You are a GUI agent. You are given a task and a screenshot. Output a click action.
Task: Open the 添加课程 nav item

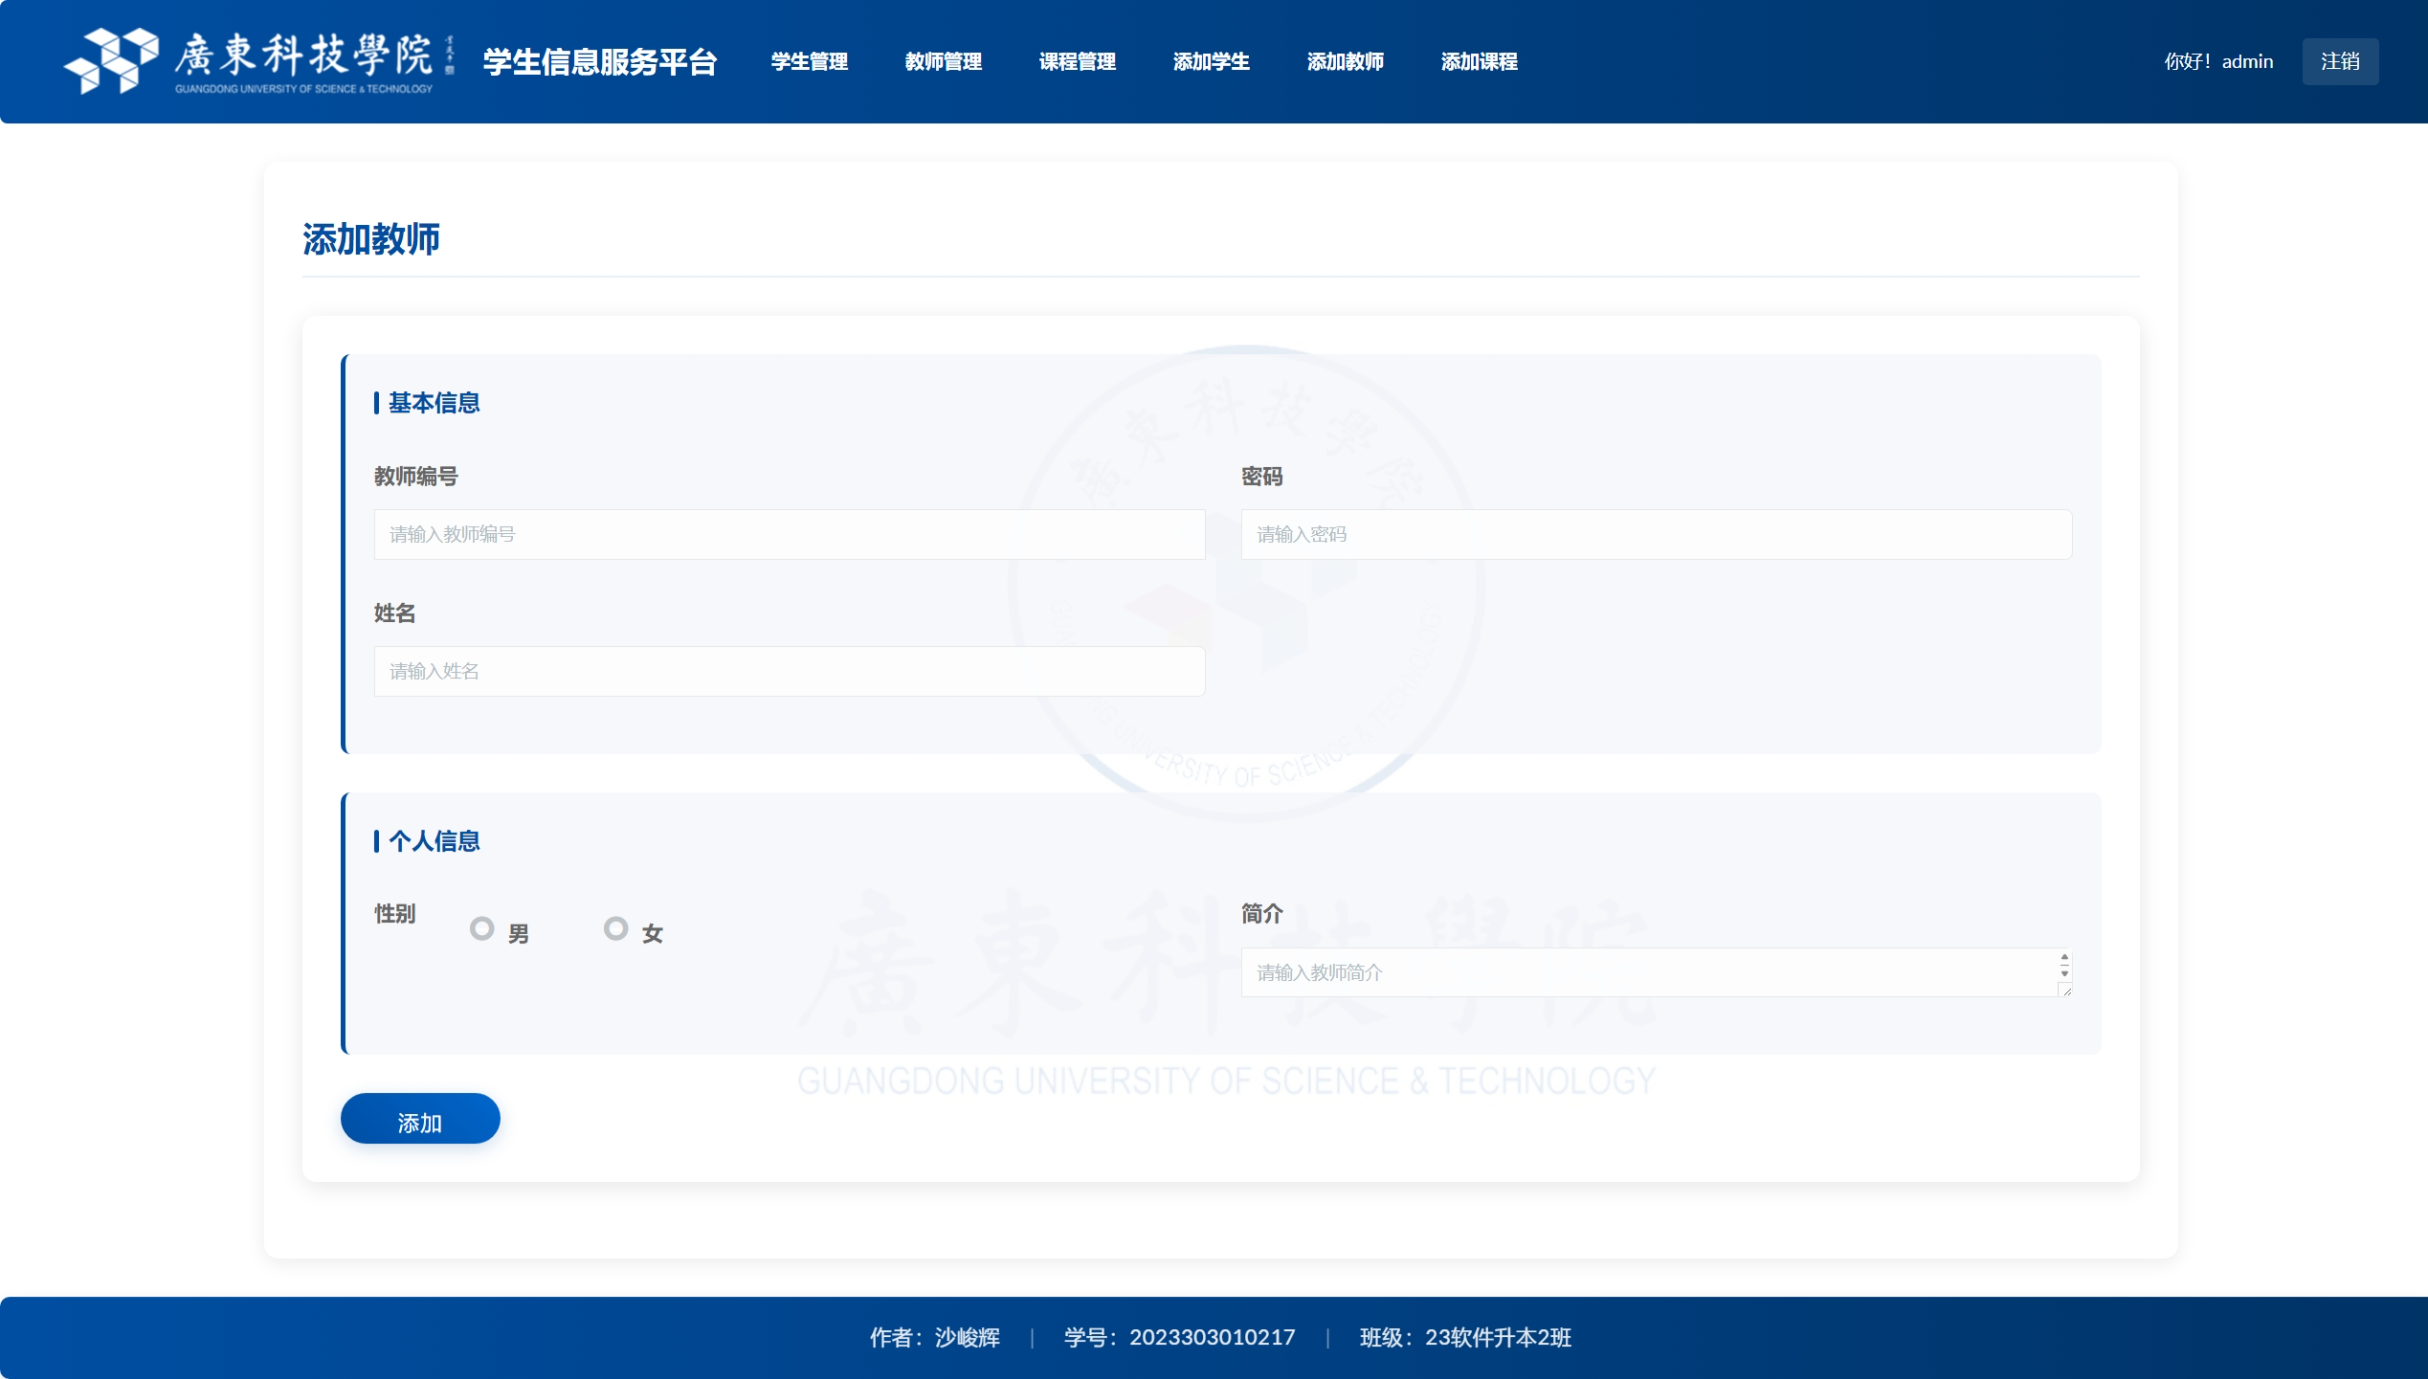[1478, 62]
